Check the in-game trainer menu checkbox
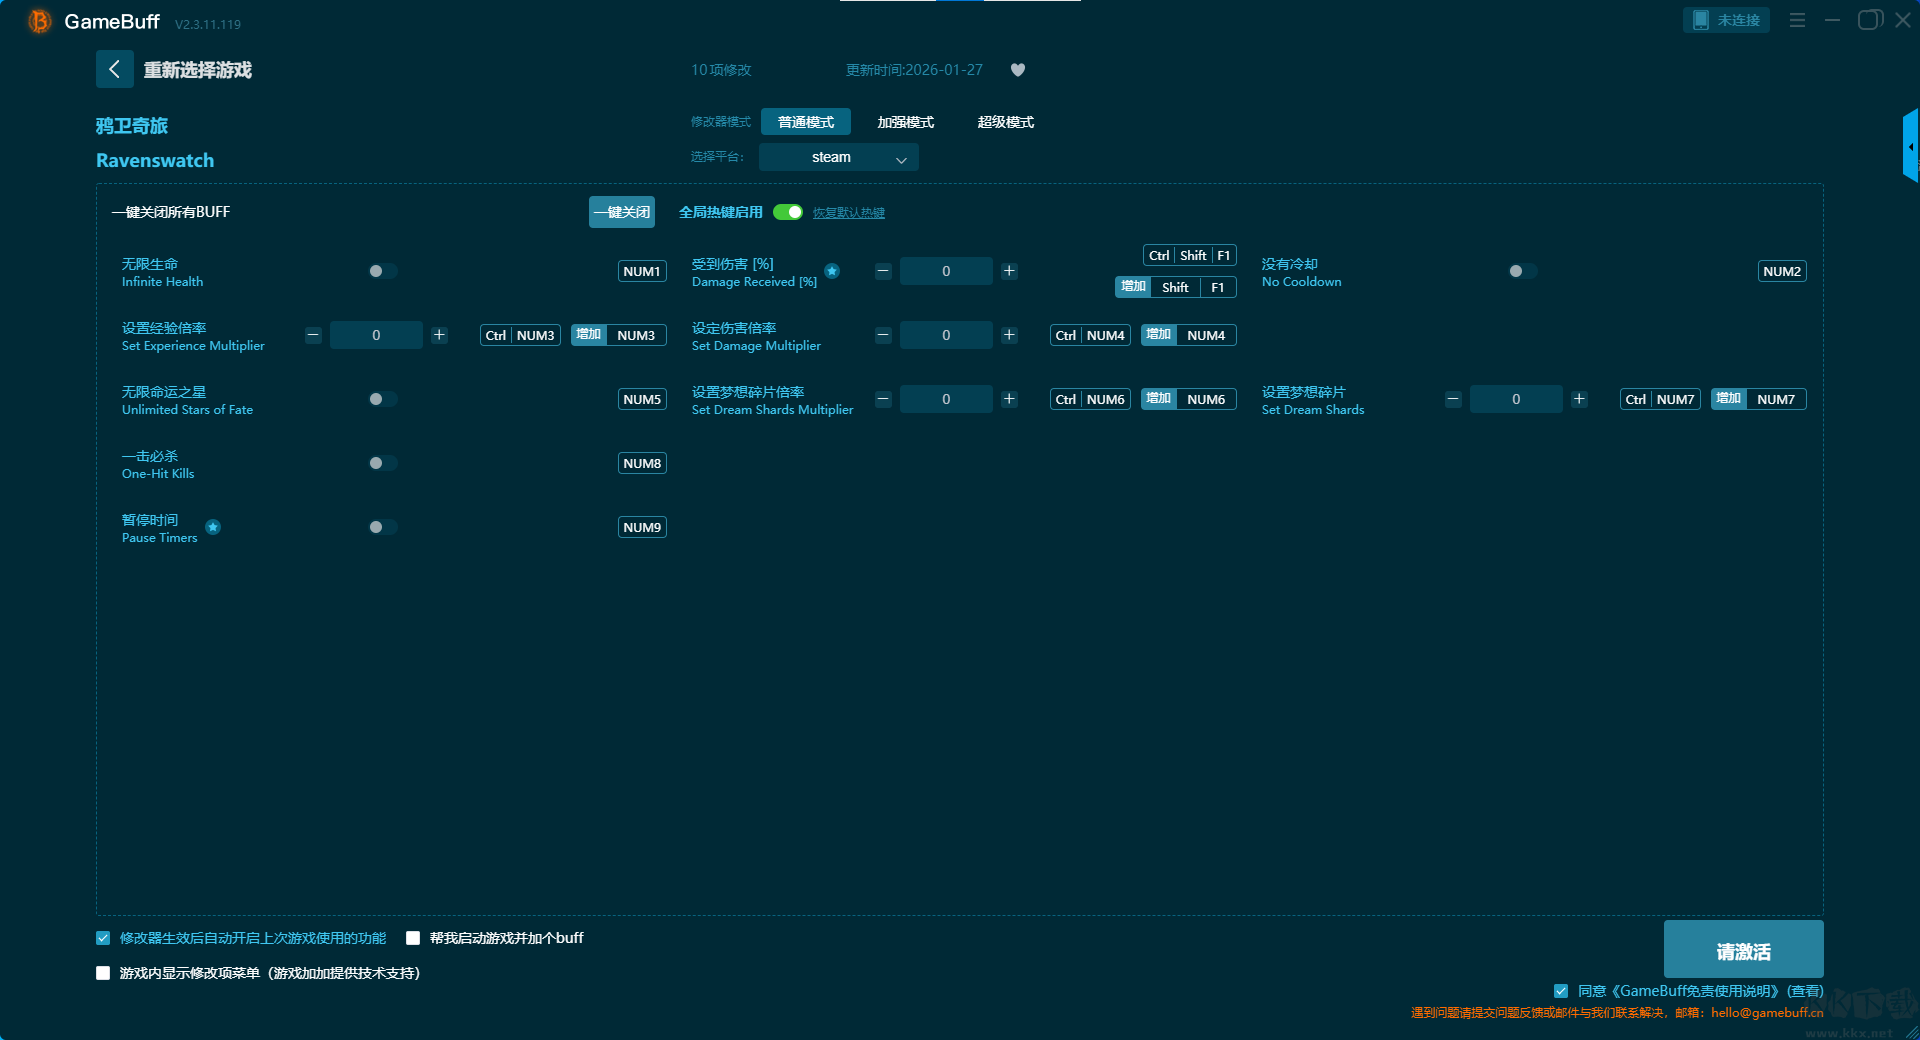 (103, 973)
